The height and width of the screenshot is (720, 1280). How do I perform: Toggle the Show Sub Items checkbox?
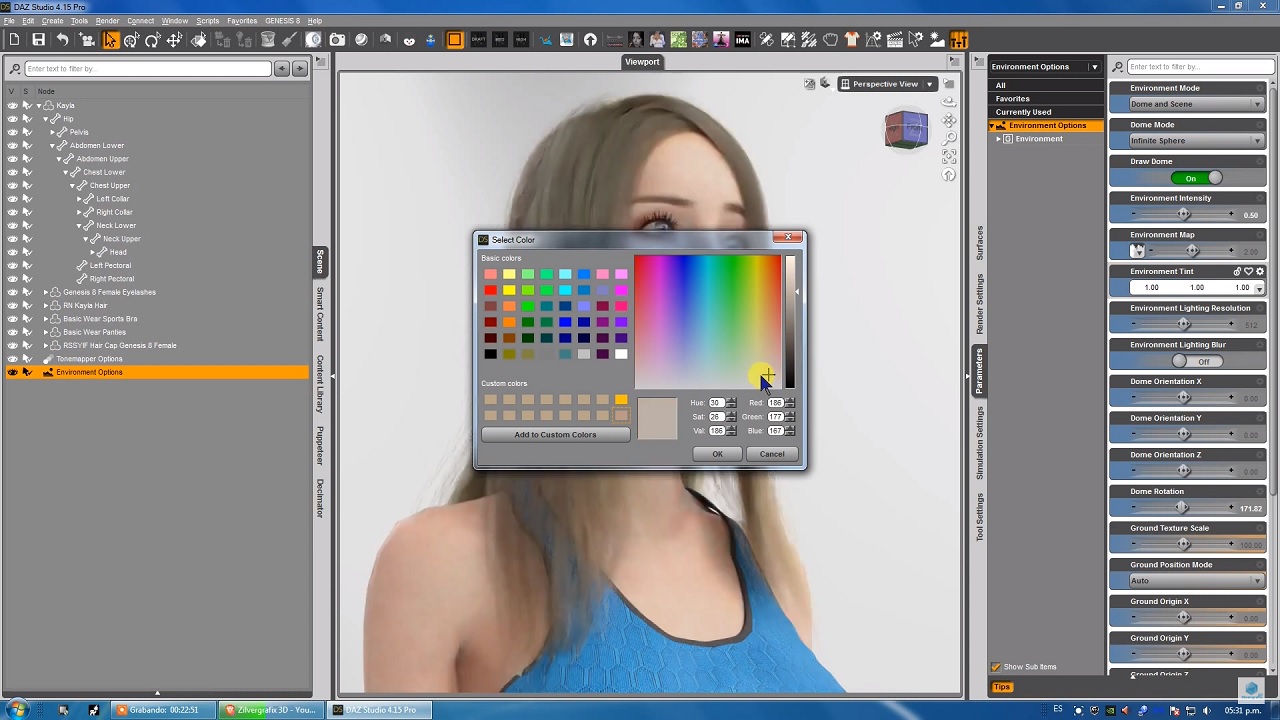tap(996, 667)
